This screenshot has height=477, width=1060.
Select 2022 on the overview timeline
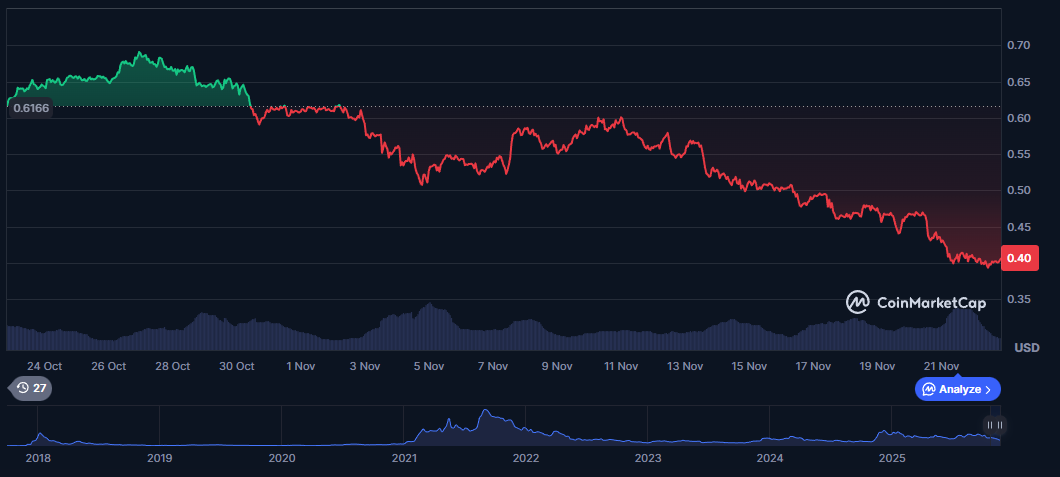click(x=525, y=458)
